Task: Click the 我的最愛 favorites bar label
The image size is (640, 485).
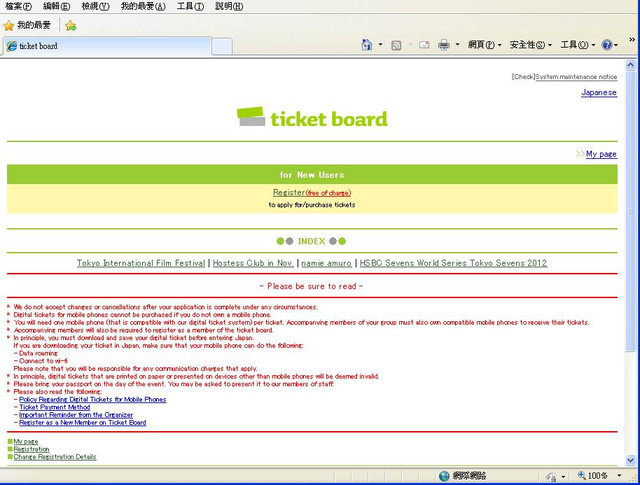Action: (x=33, y=25)
